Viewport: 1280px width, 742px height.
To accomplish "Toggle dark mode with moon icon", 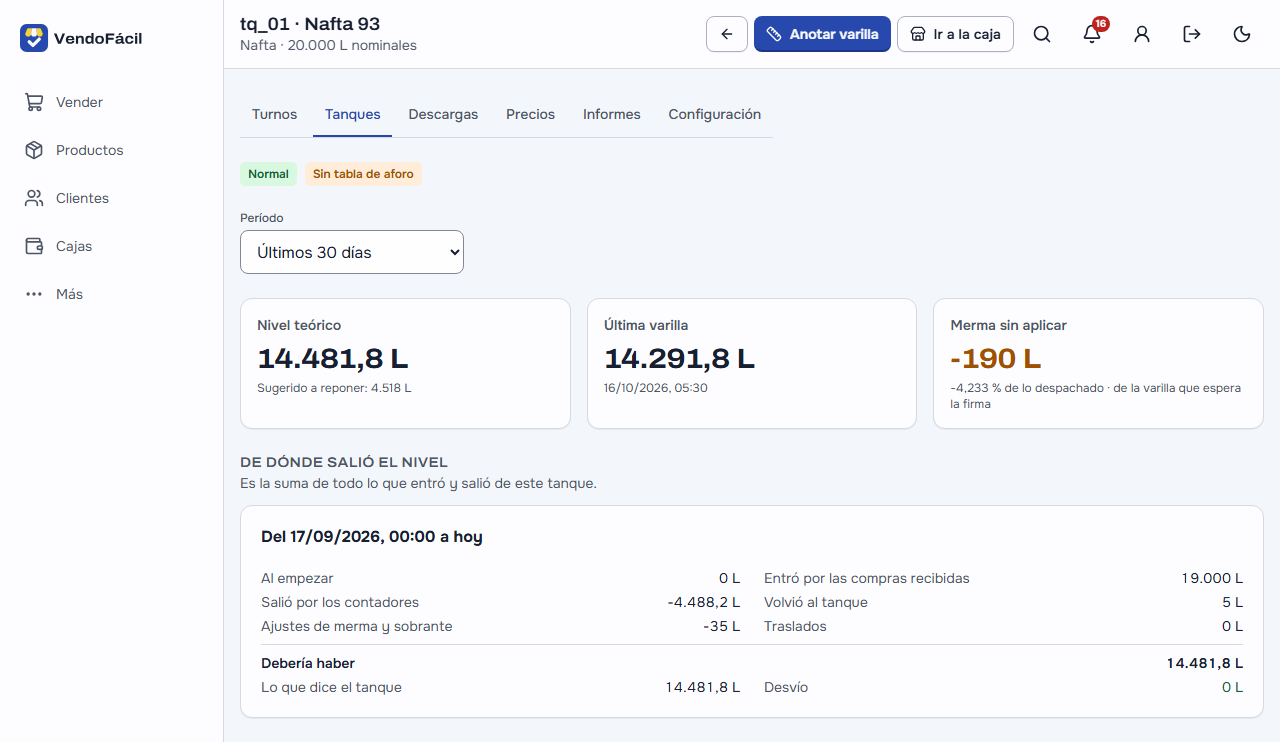I will [x=1242, y=34].
